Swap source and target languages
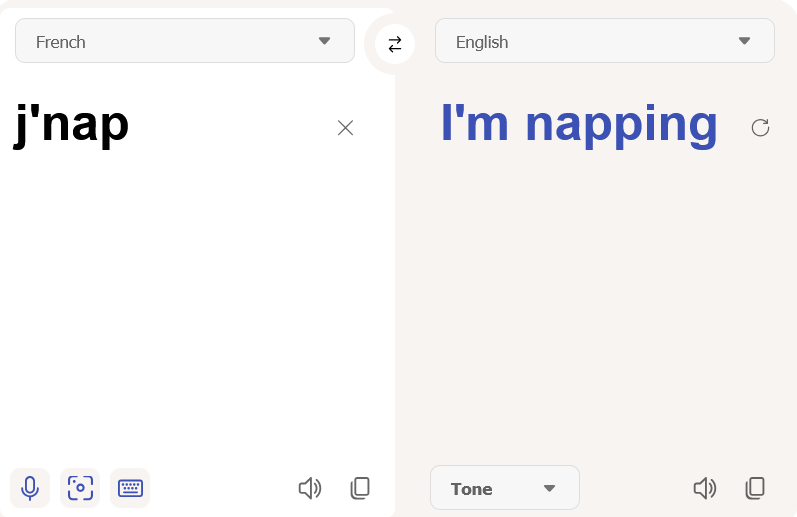Image resolution: width=797 pixels, height=517 pixels. (x=394, y=44)
